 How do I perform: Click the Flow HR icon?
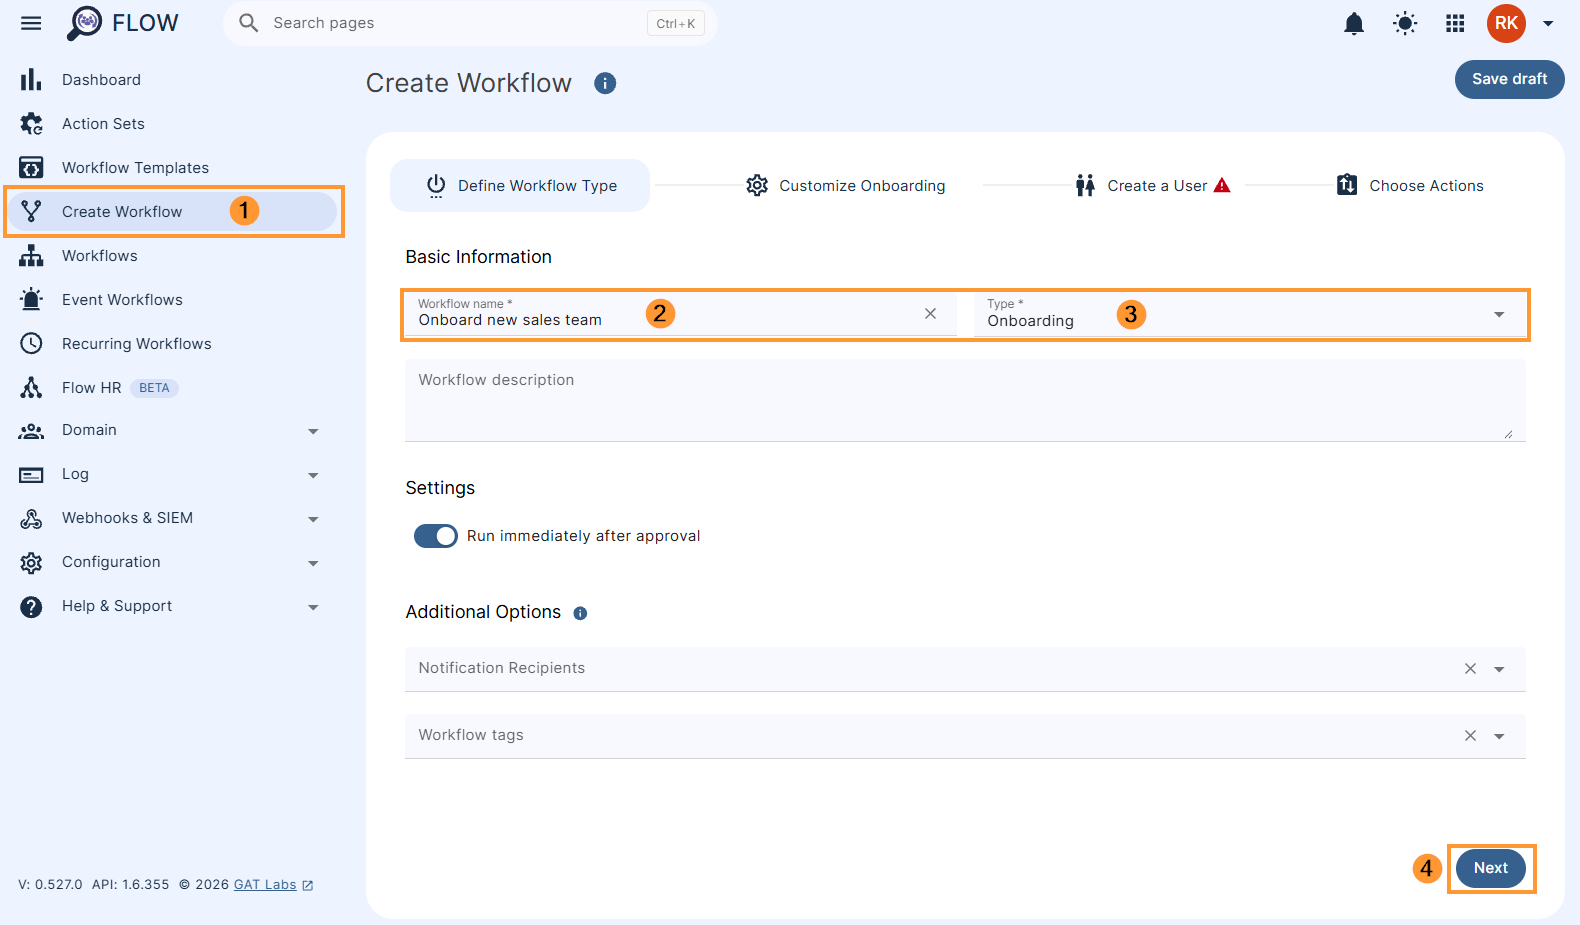[31, 388]
